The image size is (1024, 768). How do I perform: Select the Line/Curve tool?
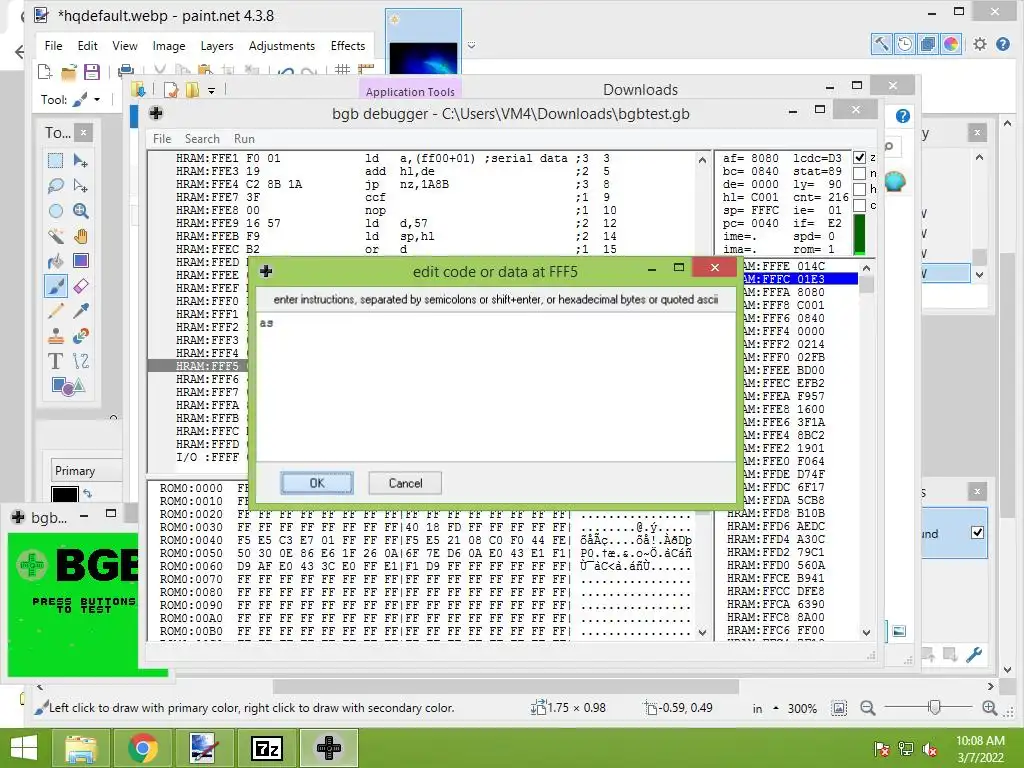click(x=81, y=361)
